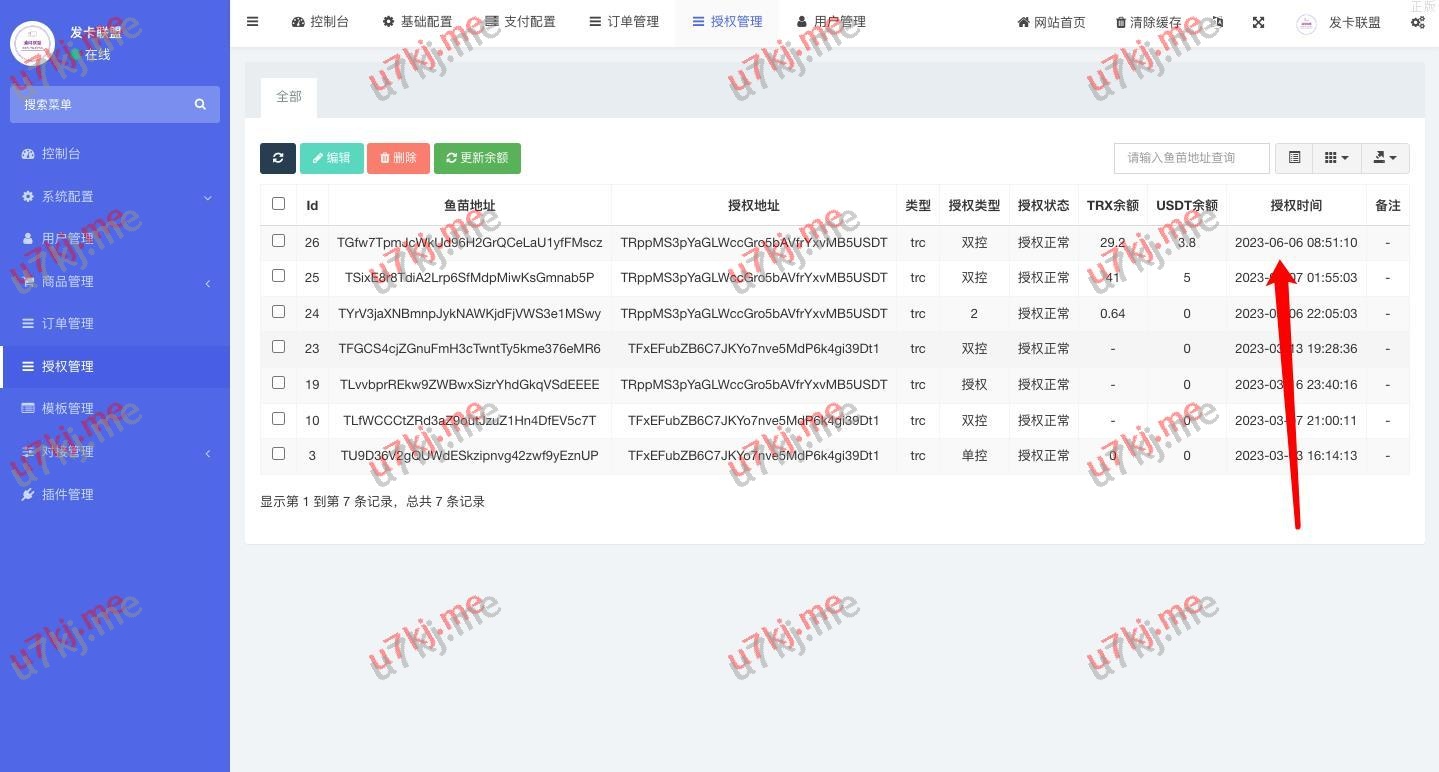Click the dark refresh table button
Viewport: 1439px width, 772px height.
278,158
